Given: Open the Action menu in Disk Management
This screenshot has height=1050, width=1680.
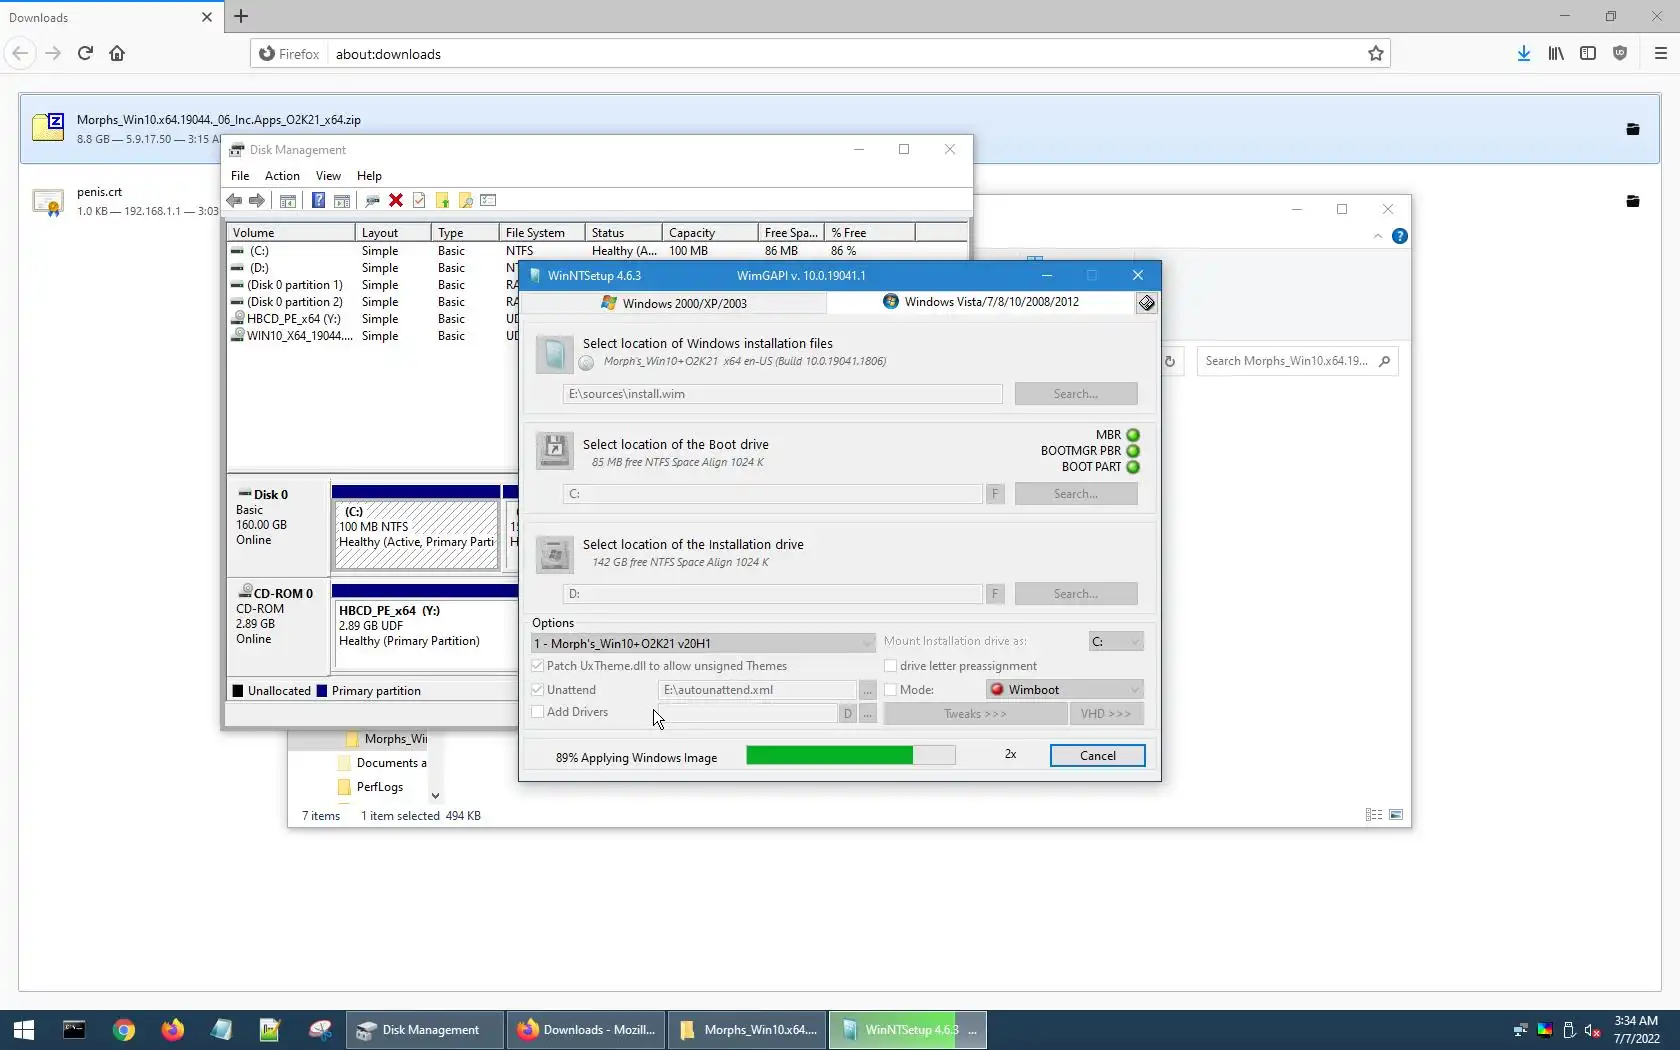Looking at the screenshot, I should click(282, 176).
